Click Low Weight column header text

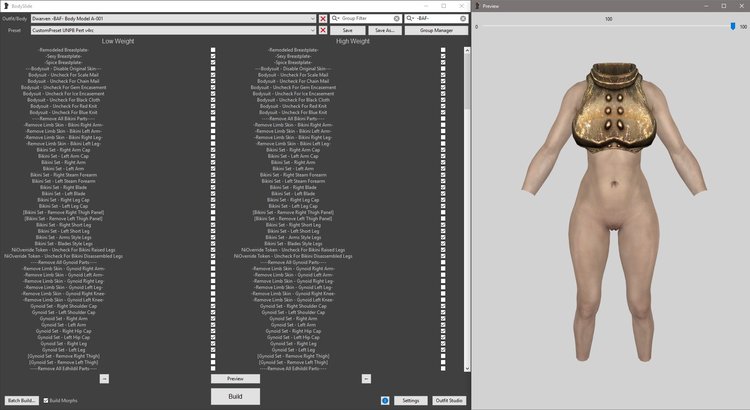(118, 42)
